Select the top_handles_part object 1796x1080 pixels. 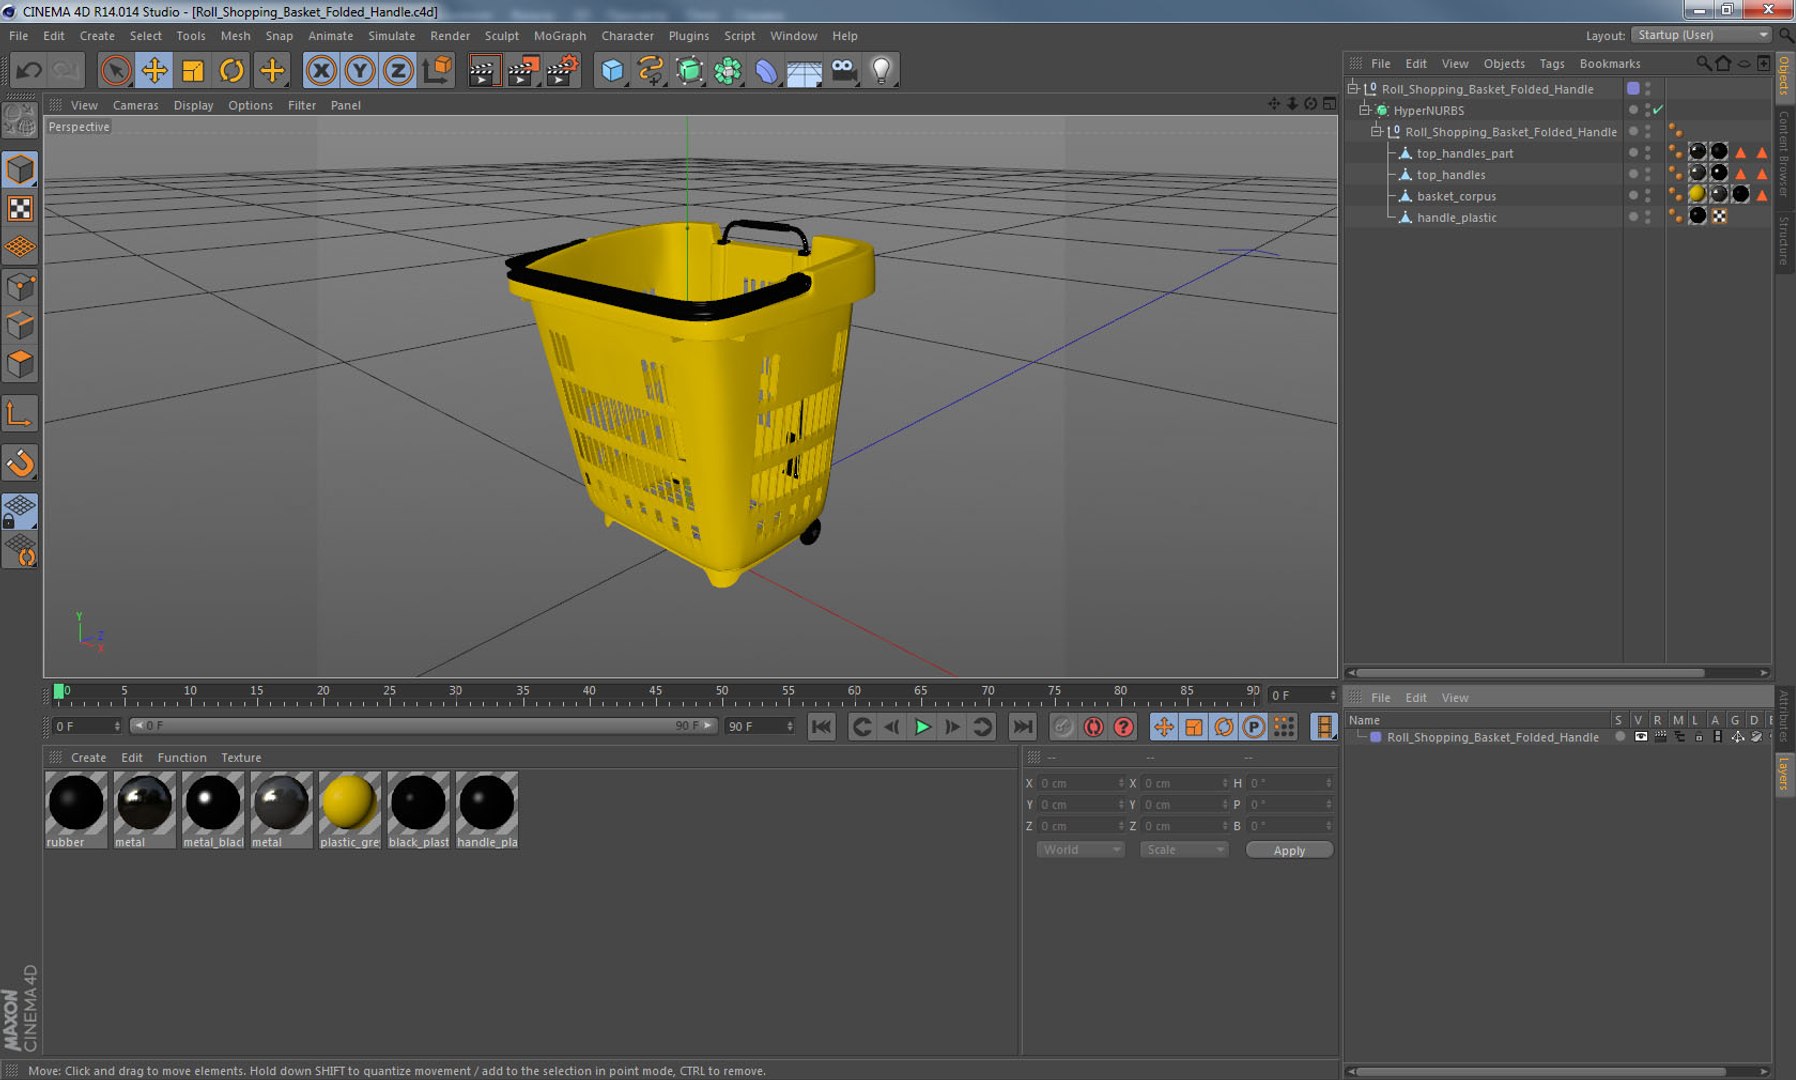tap(1465, 154)
